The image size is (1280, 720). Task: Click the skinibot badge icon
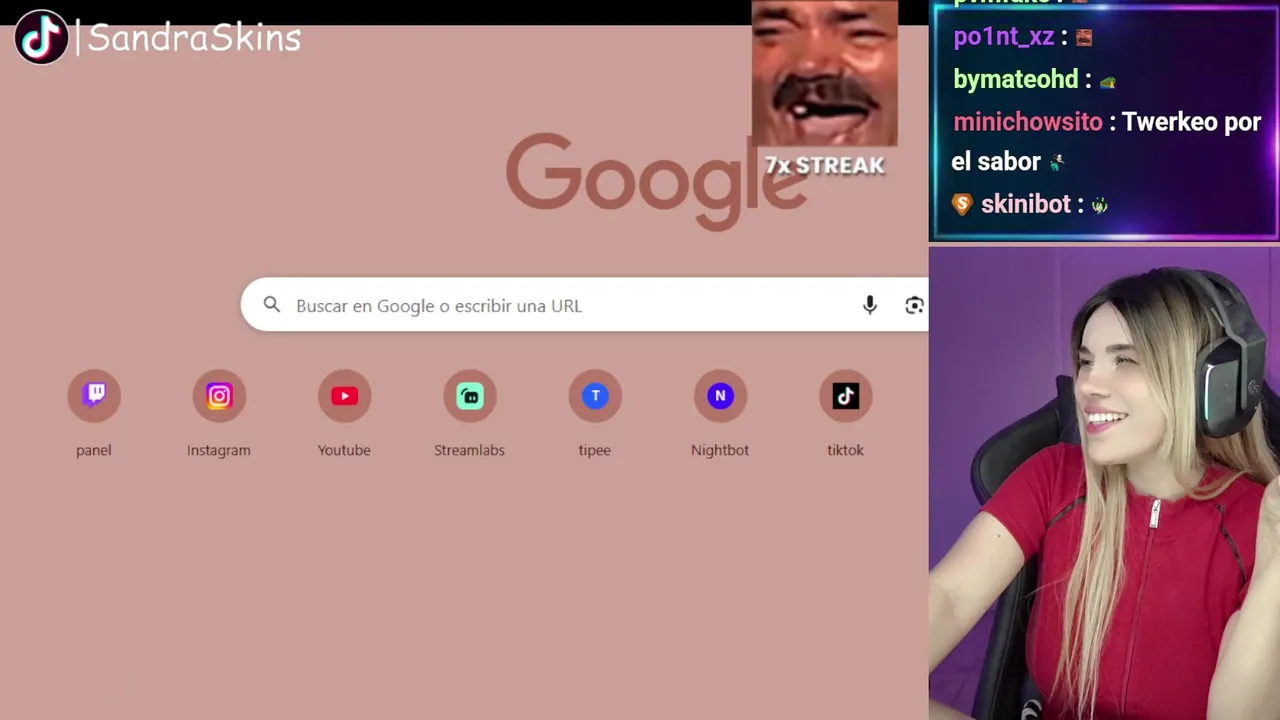click(x=962, y=204)
